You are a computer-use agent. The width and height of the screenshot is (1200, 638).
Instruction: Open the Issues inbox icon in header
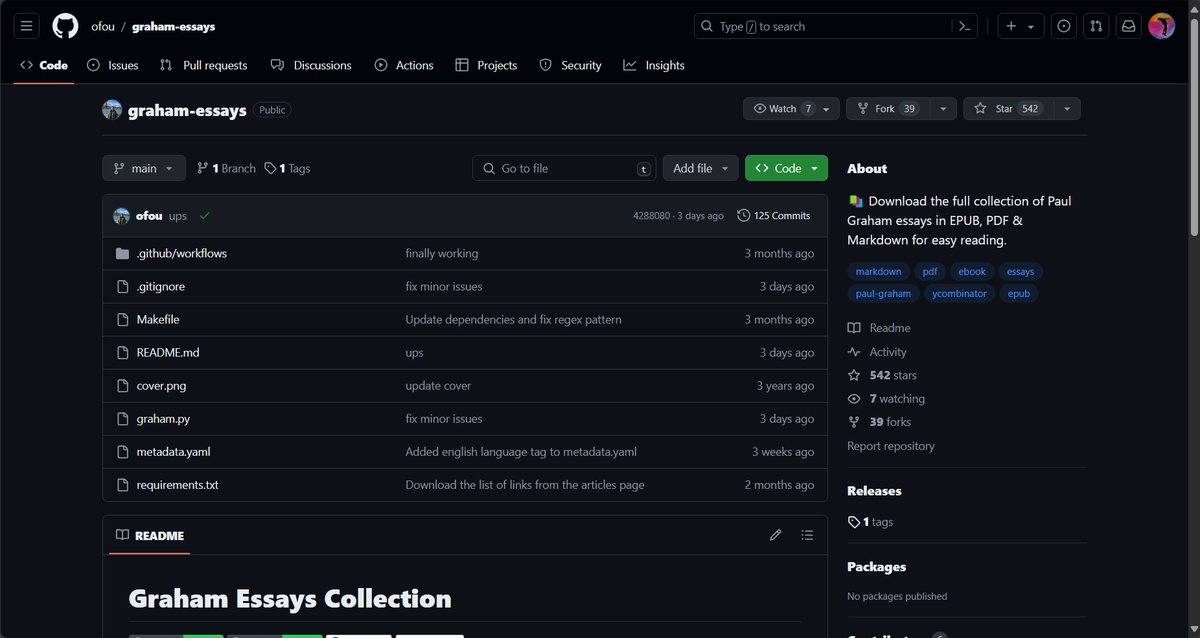coord(1064,27)
